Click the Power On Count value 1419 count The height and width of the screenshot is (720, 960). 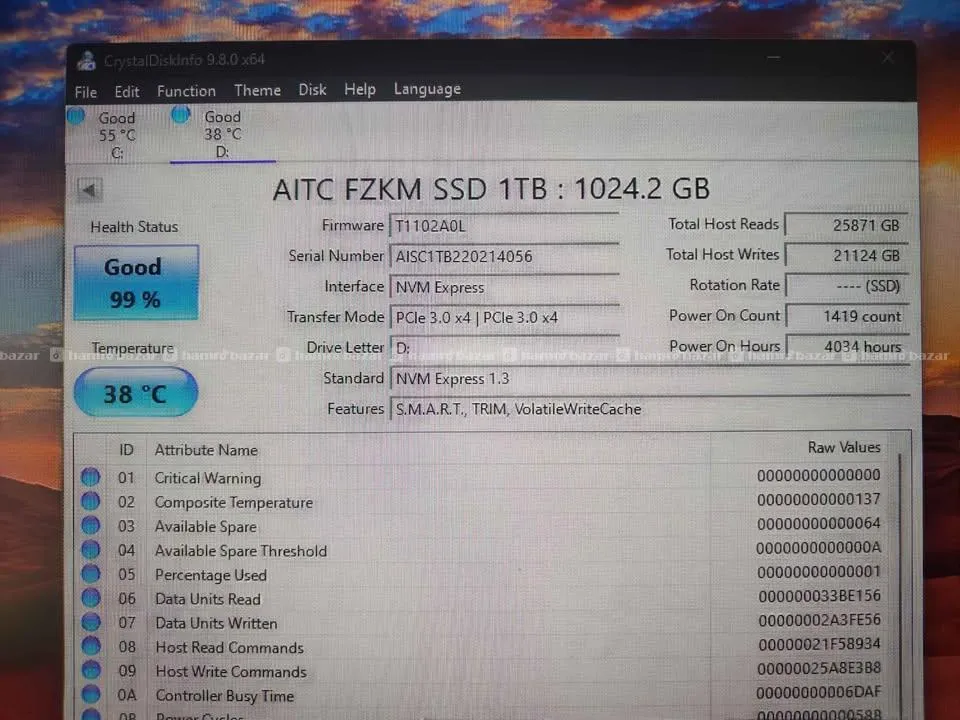click(x=846, y=317)
